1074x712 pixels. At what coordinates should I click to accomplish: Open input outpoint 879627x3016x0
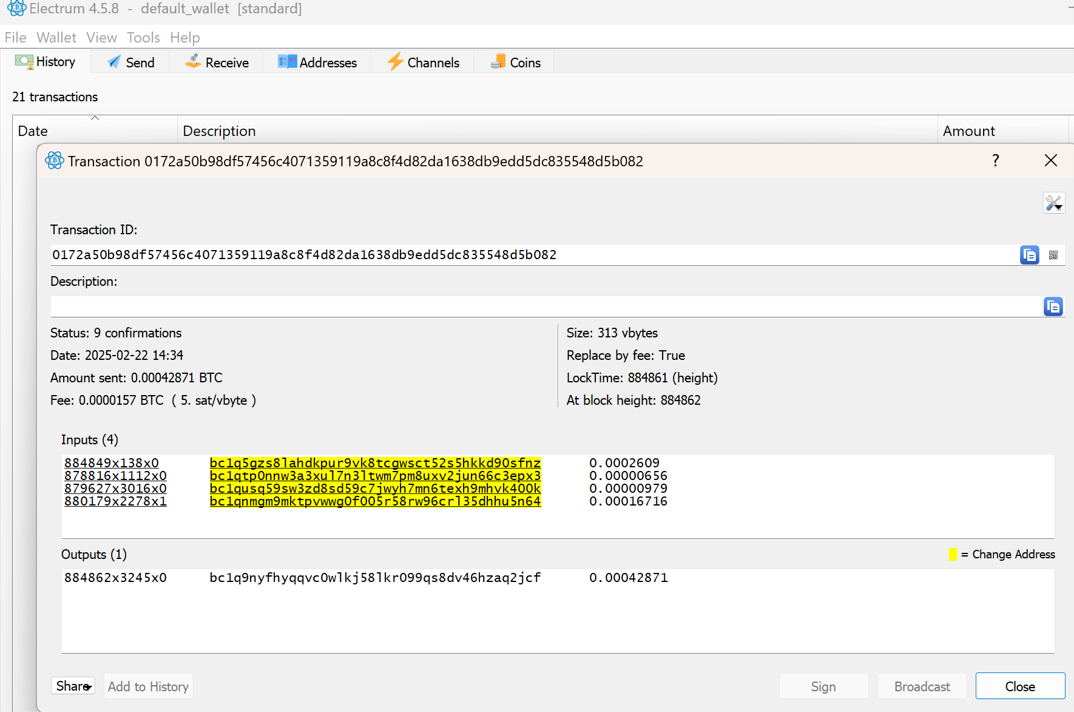point(115,489)
